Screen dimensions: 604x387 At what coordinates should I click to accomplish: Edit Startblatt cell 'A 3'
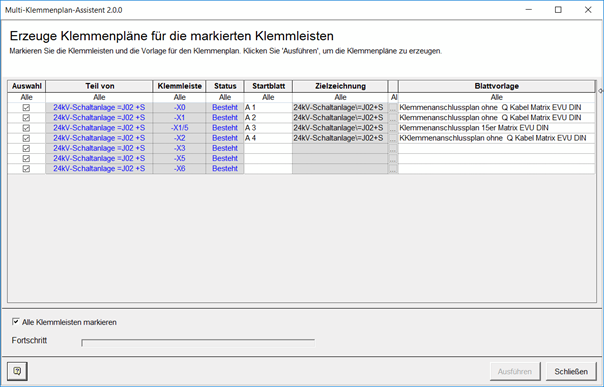pyautogui.click(x=268, y=128)
